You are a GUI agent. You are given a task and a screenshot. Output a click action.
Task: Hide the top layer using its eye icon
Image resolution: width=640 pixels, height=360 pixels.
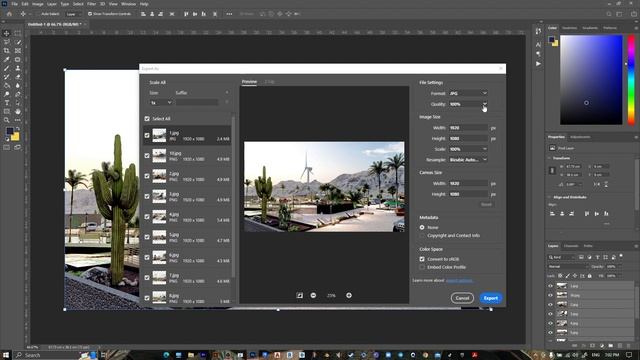(x=551, y=286)
